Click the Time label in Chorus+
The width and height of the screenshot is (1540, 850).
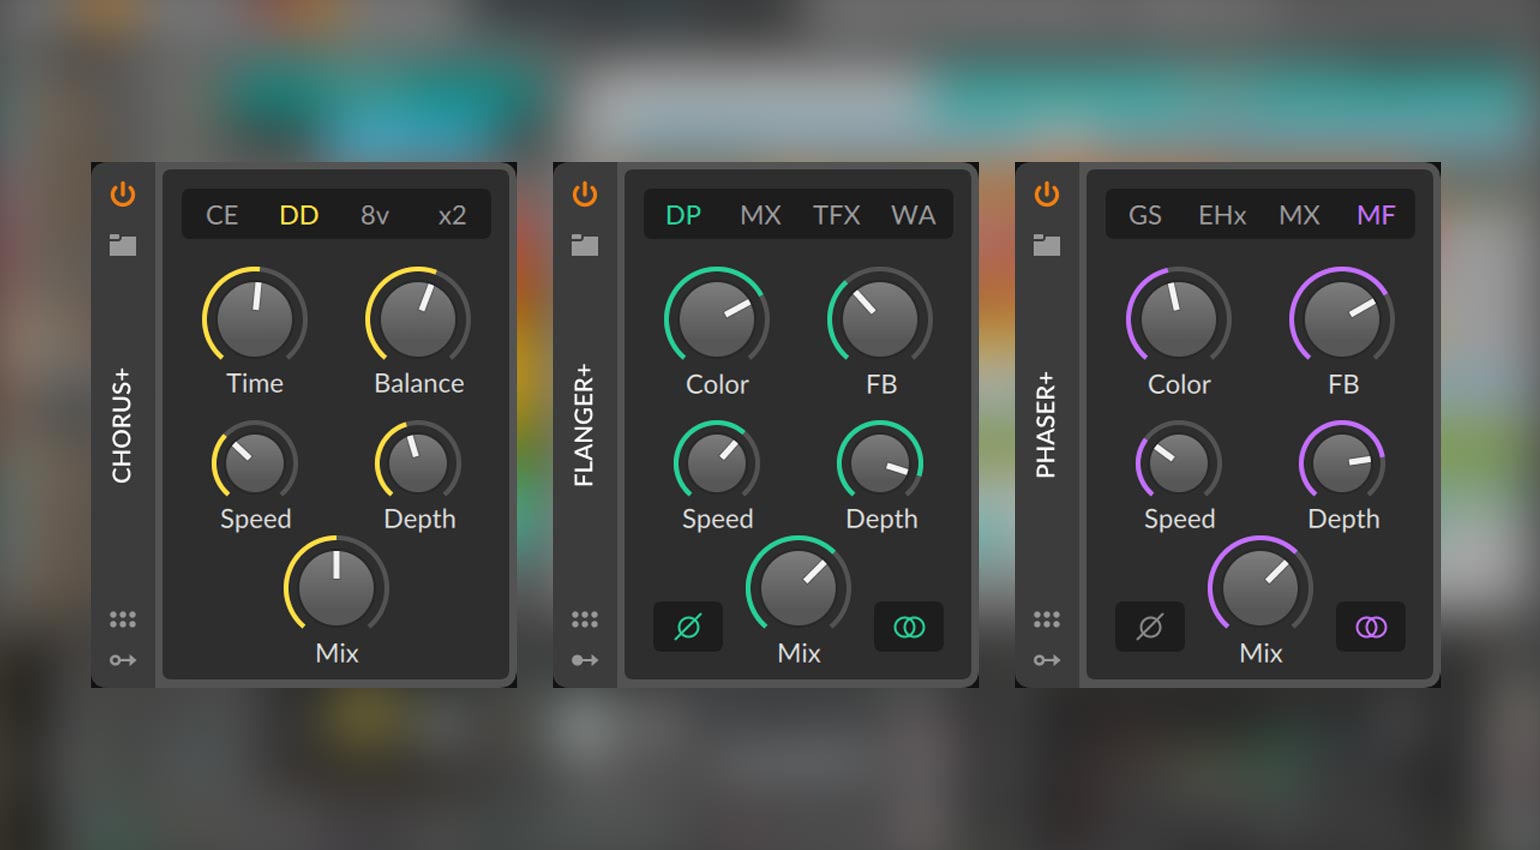click(x=255, y=383)
